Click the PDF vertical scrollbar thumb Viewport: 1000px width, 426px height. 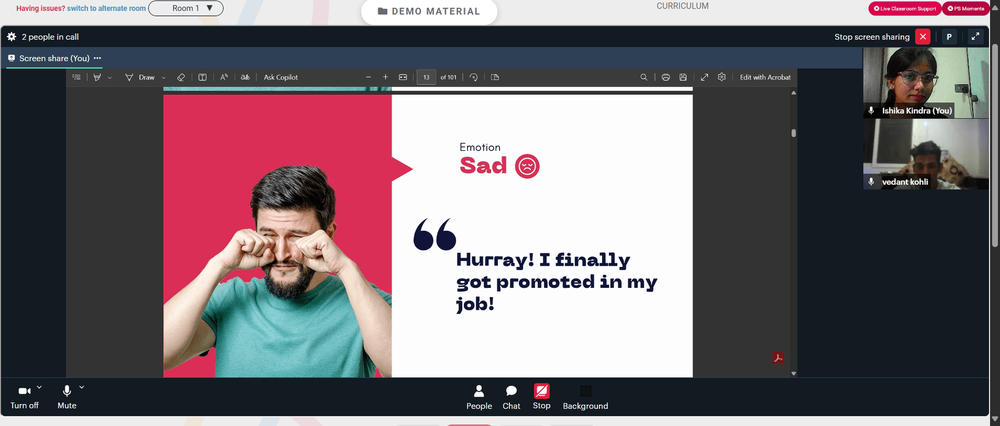pyautogui.click(x=793, y=133)
